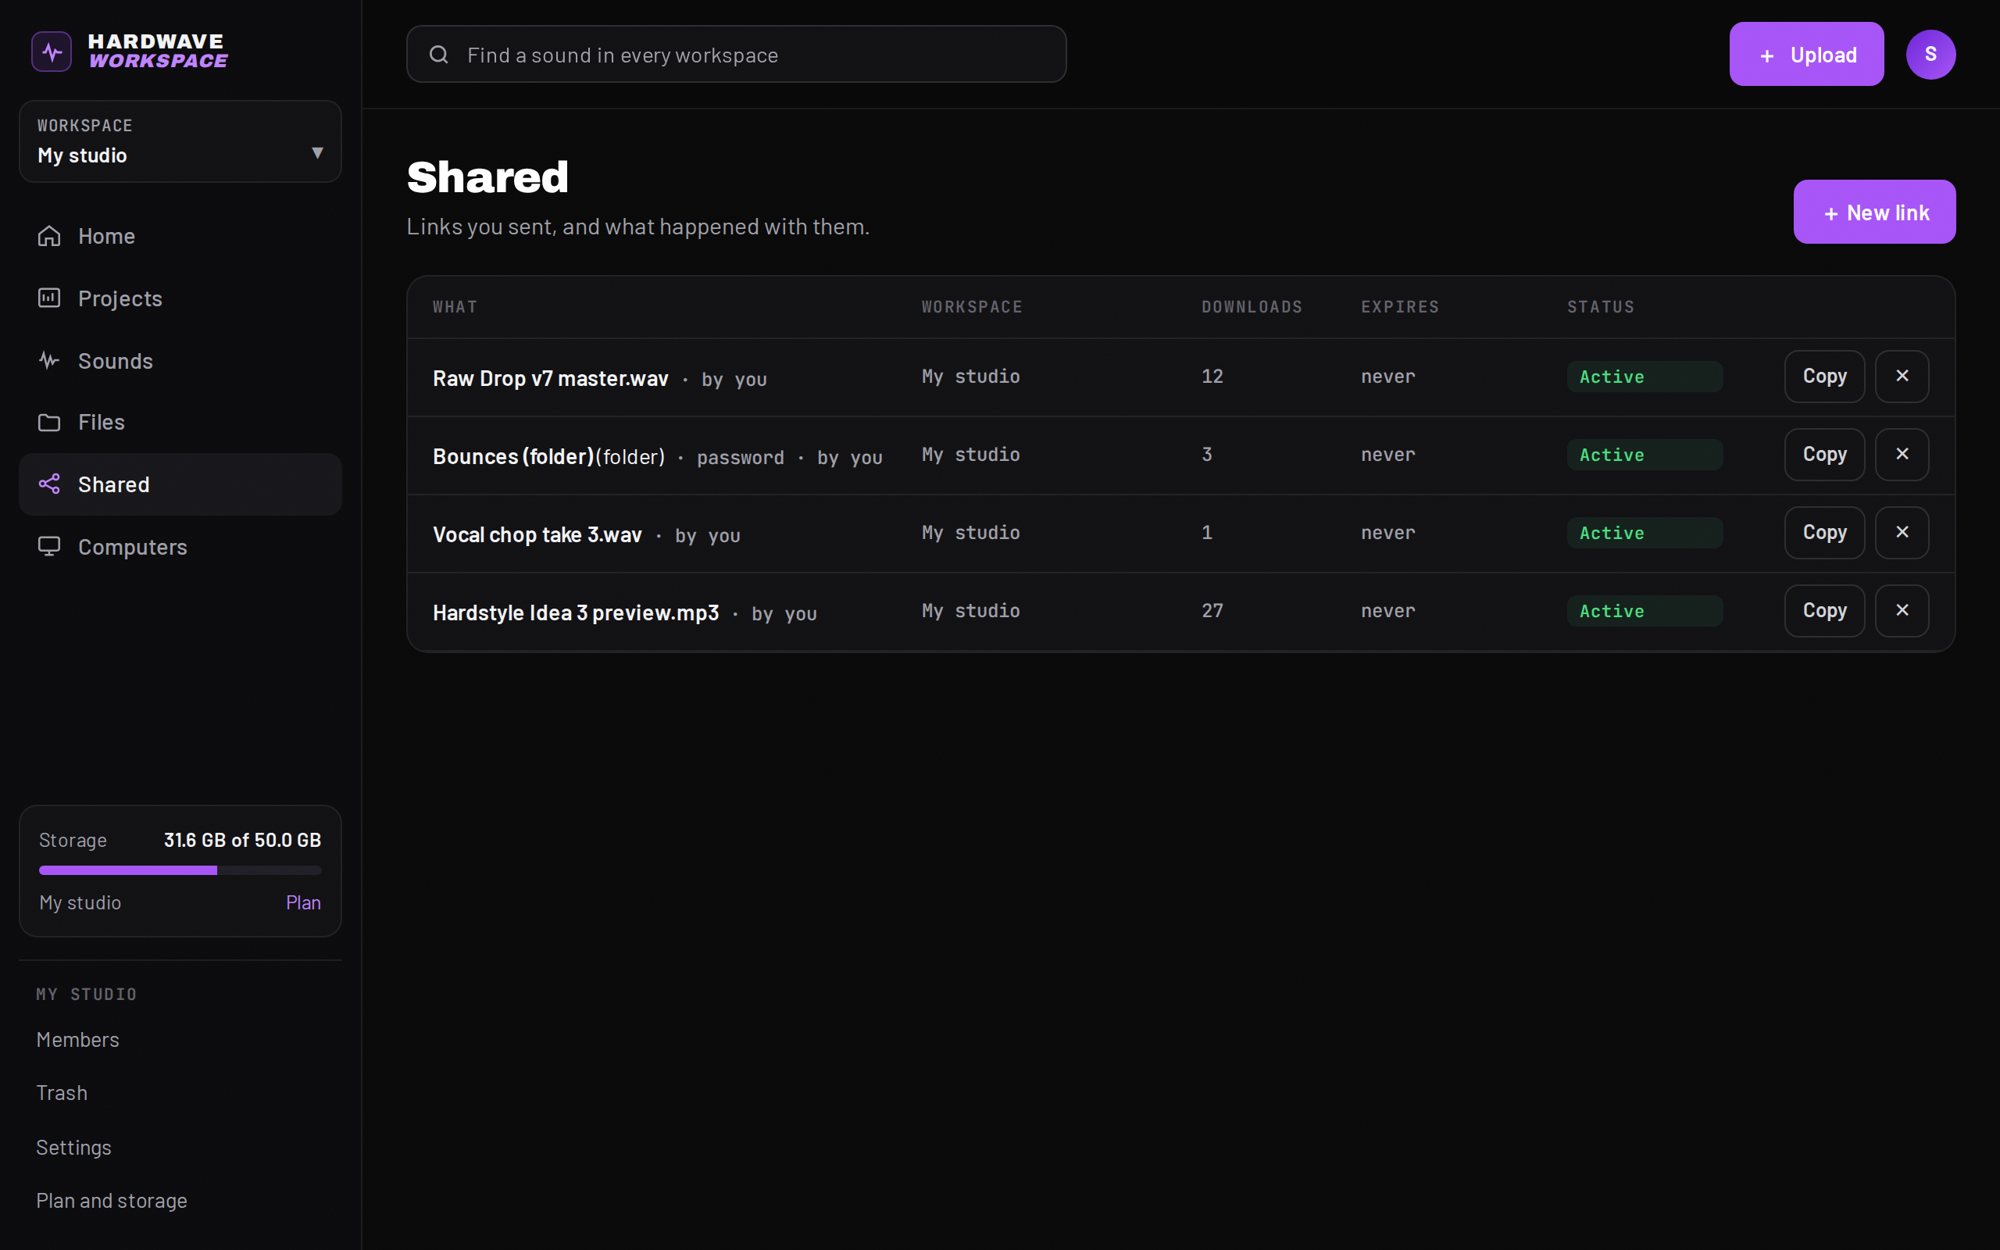
Task: Open the Home page
Action: (180, 236)
